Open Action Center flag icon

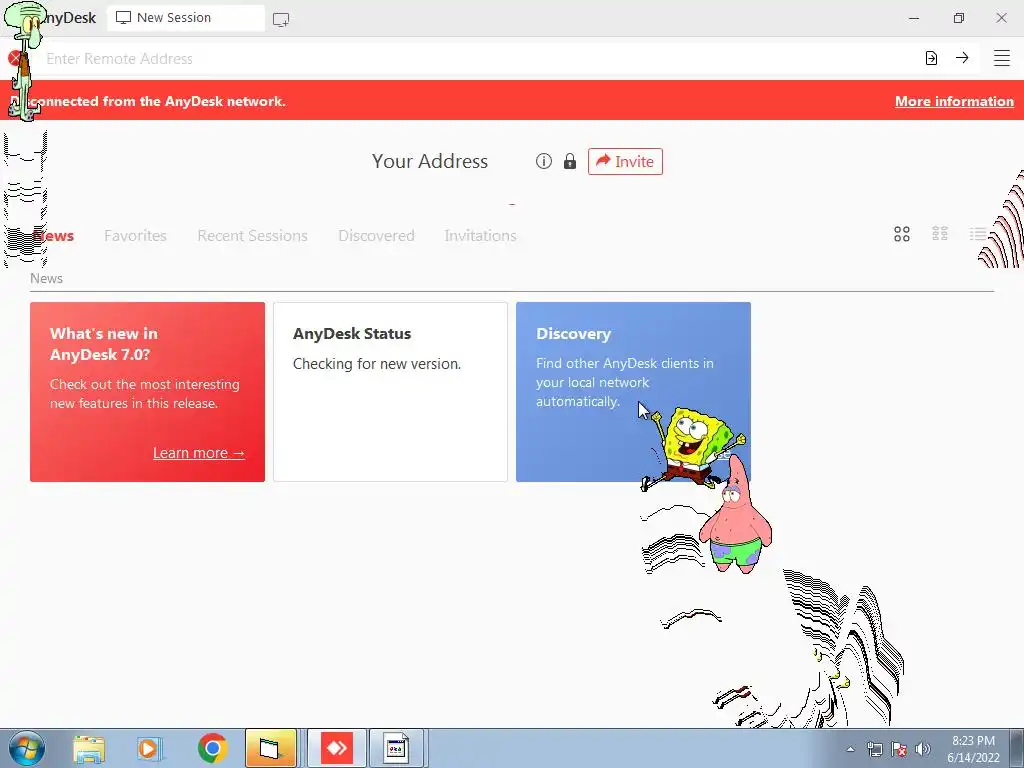point(899,750)
